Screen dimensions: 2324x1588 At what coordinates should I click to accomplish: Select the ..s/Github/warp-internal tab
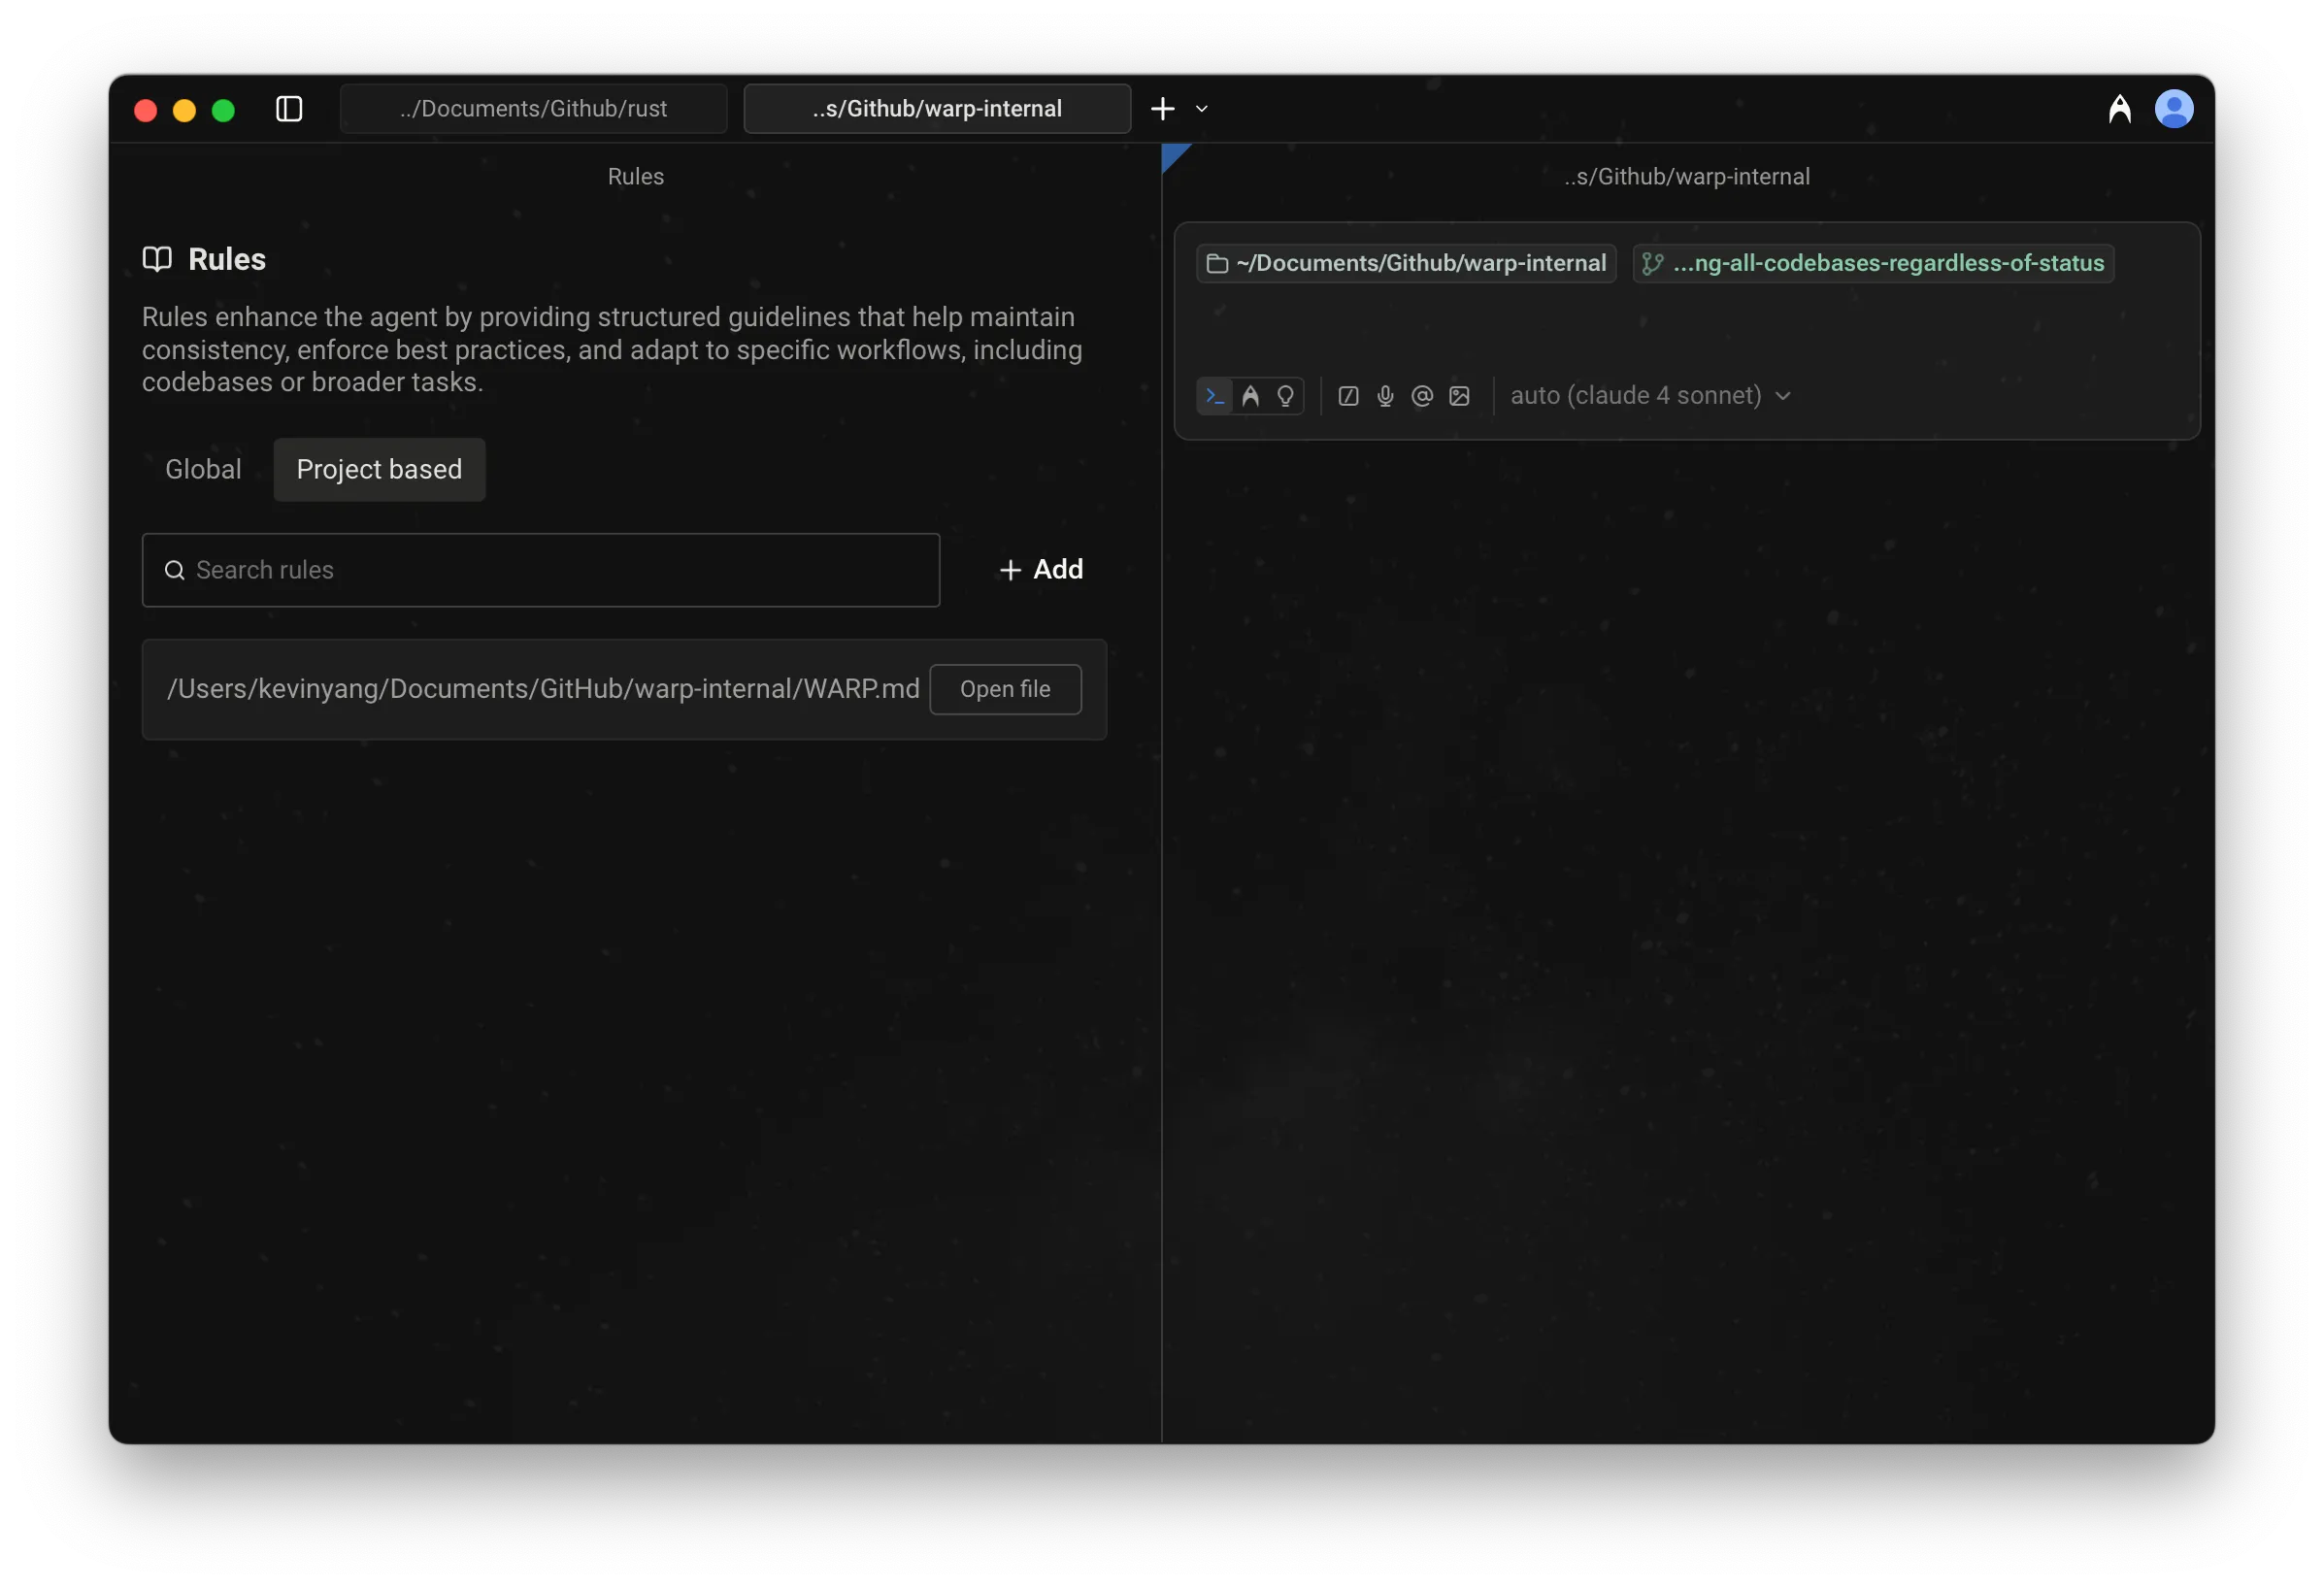[936, 109]
